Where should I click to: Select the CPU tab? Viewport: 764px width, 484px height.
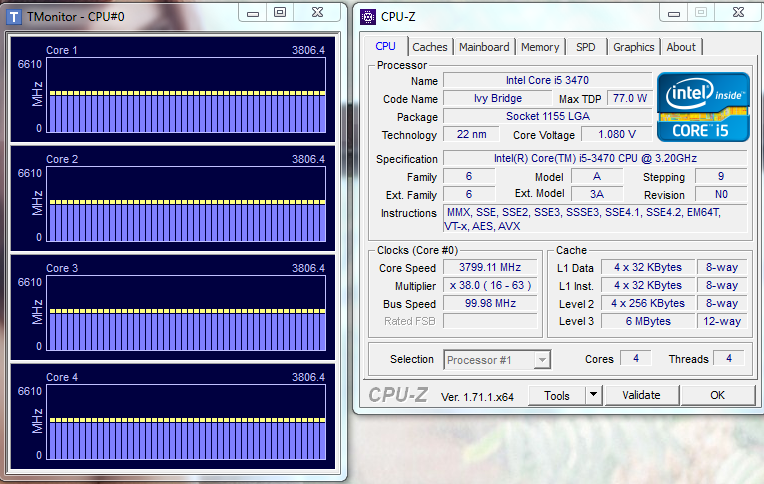coord(385,46)
